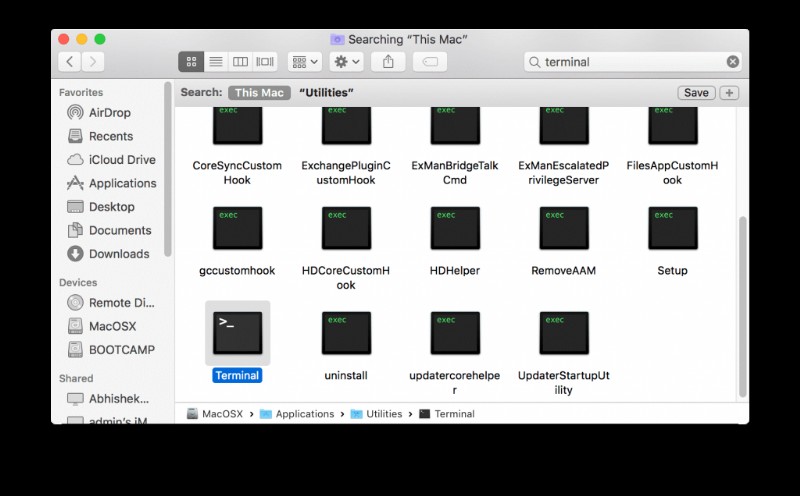
Task: Click the Terminal file name label
Action: [237, 376]
